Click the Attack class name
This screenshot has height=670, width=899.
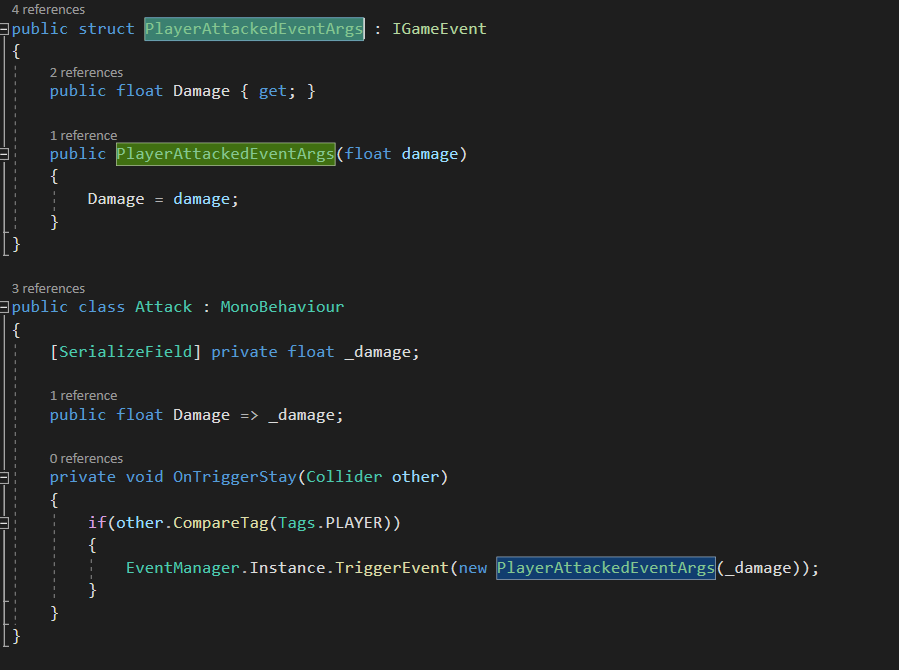[163, 307]
